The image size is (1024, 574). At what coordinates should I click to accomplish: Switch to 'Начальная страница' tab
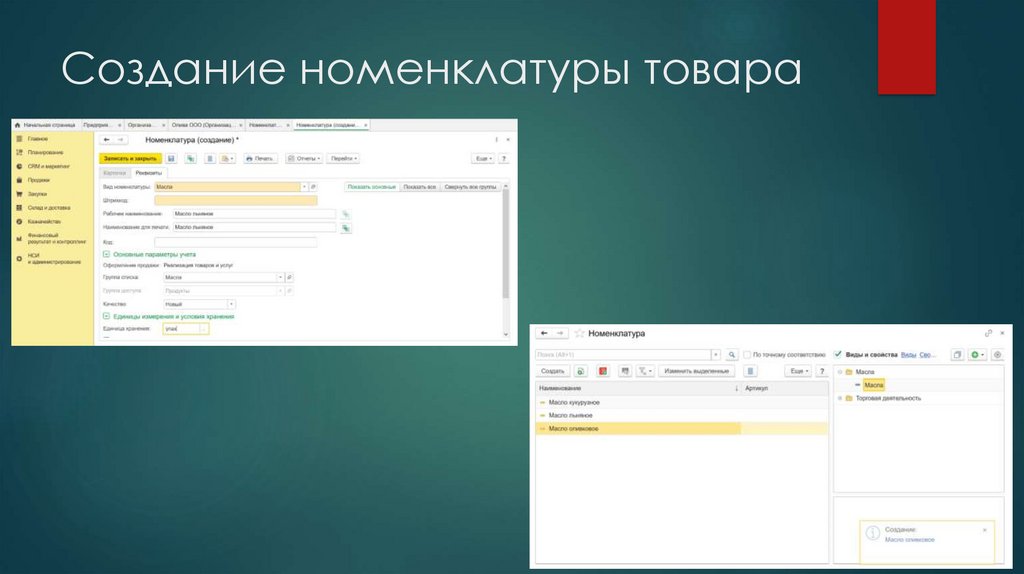point(45,125)
